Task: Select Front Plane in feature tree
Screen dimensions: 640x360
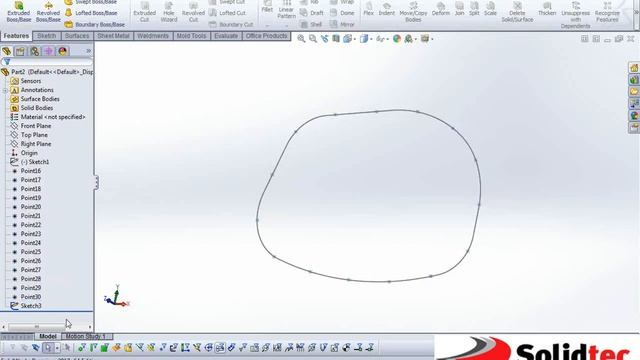Action: [36, 126]
